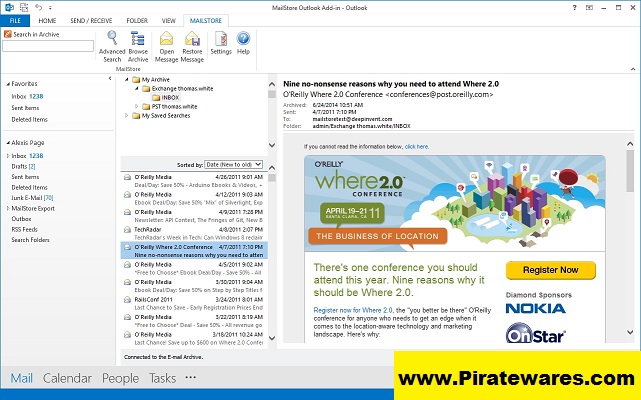Collapse the Favorites section
This screenshot has height=400, width=641.
coord(6,85)
